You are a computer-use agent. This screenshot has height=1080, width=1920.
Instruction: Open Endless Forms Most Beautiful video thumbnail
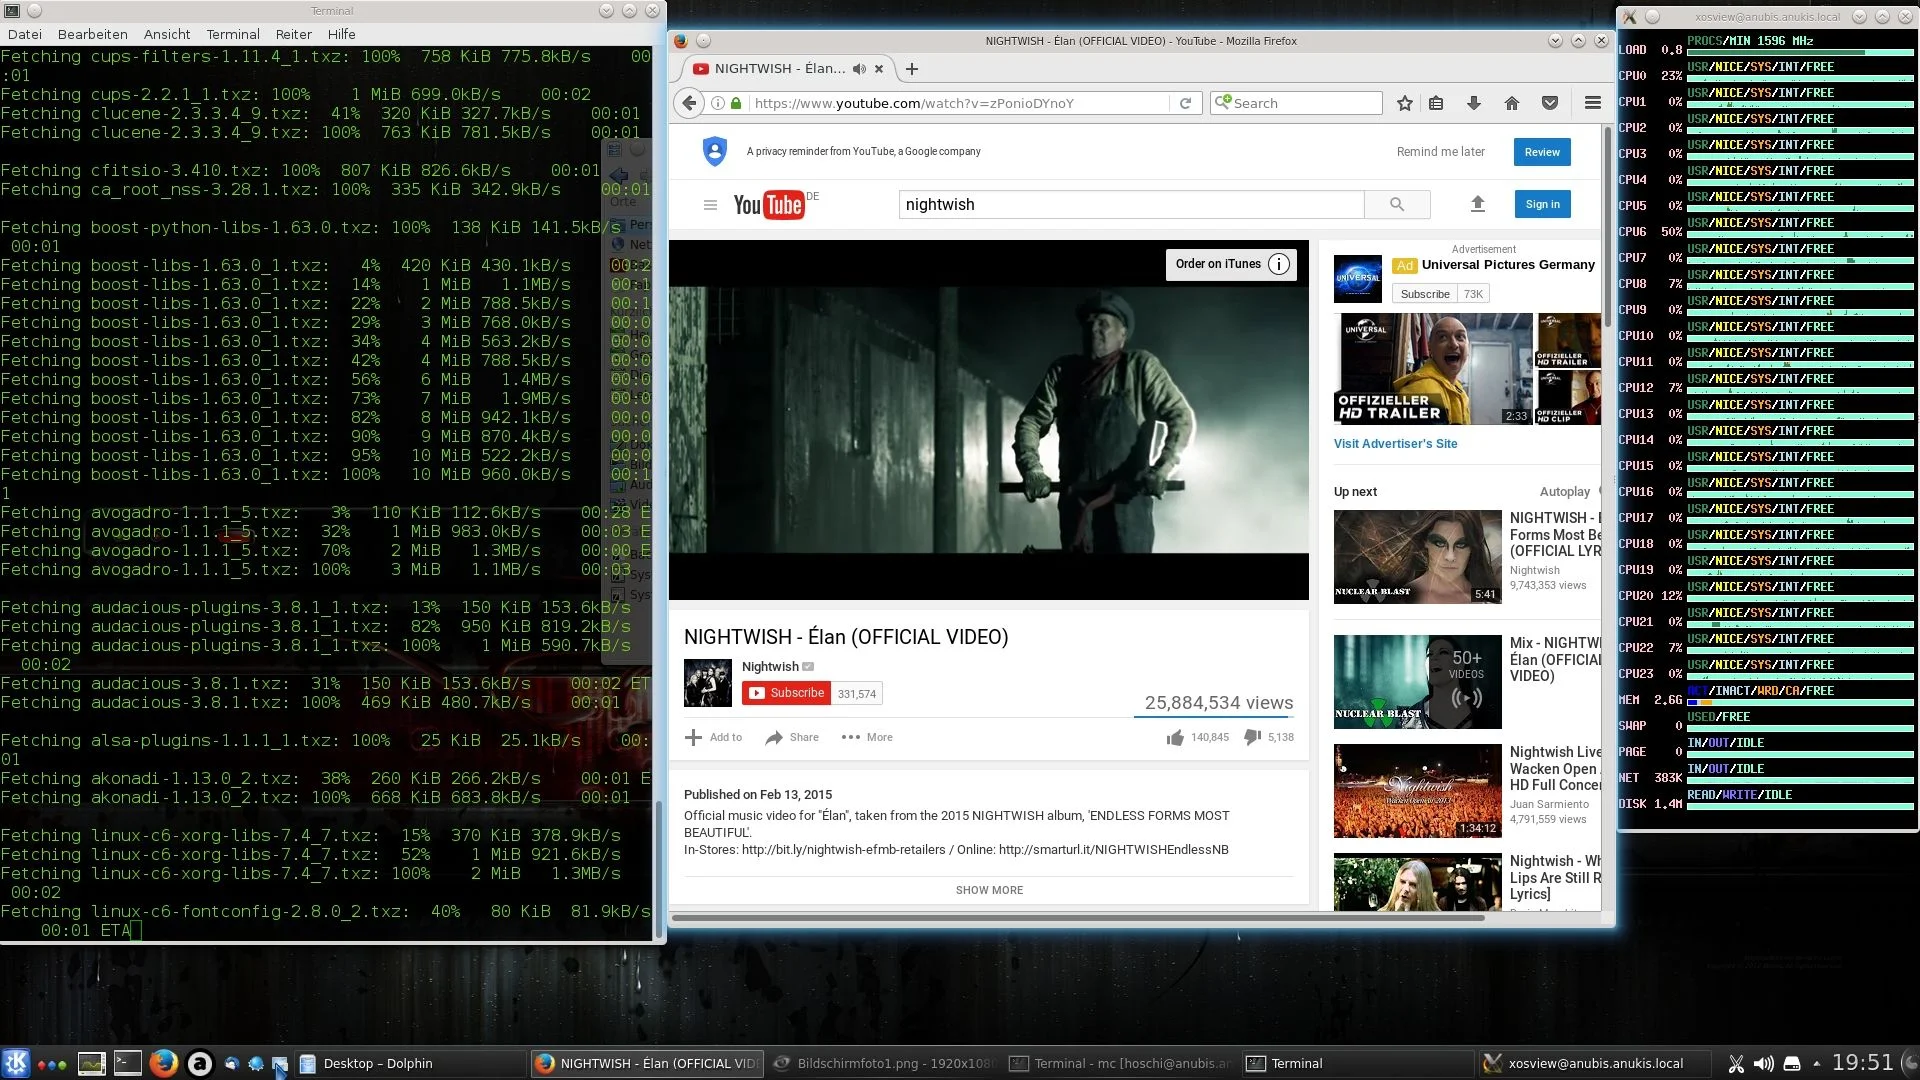[1417, 557]
